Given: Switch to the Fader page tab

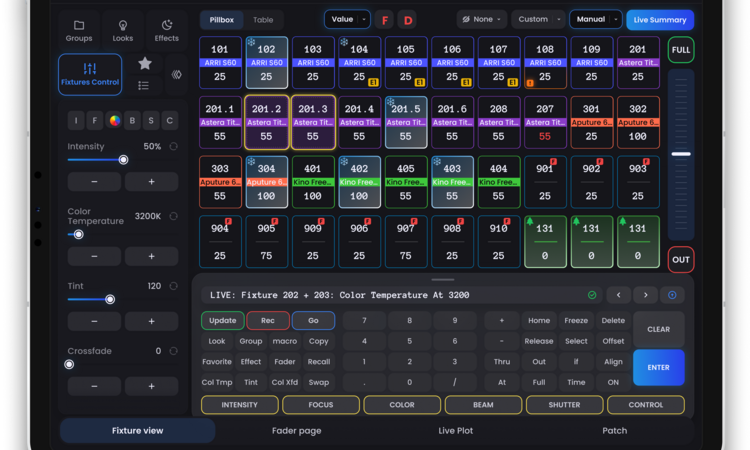Looking at the screenshot, I should click(x=296, y=430).
